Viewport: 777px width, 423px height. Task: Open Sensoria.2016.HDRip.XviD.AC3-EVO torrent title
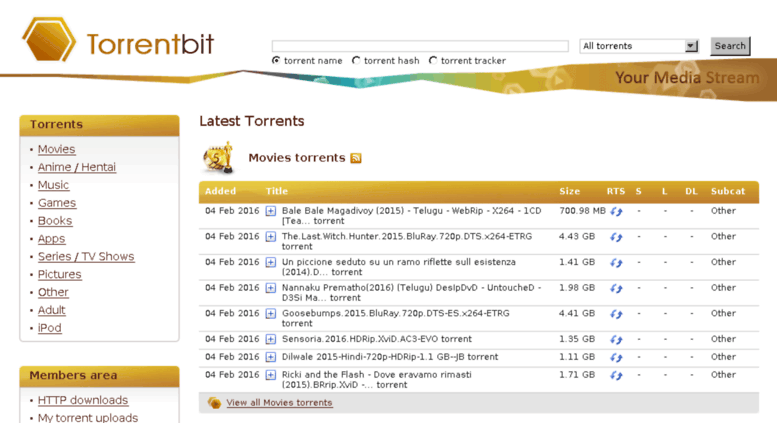[x=377, y=339]
